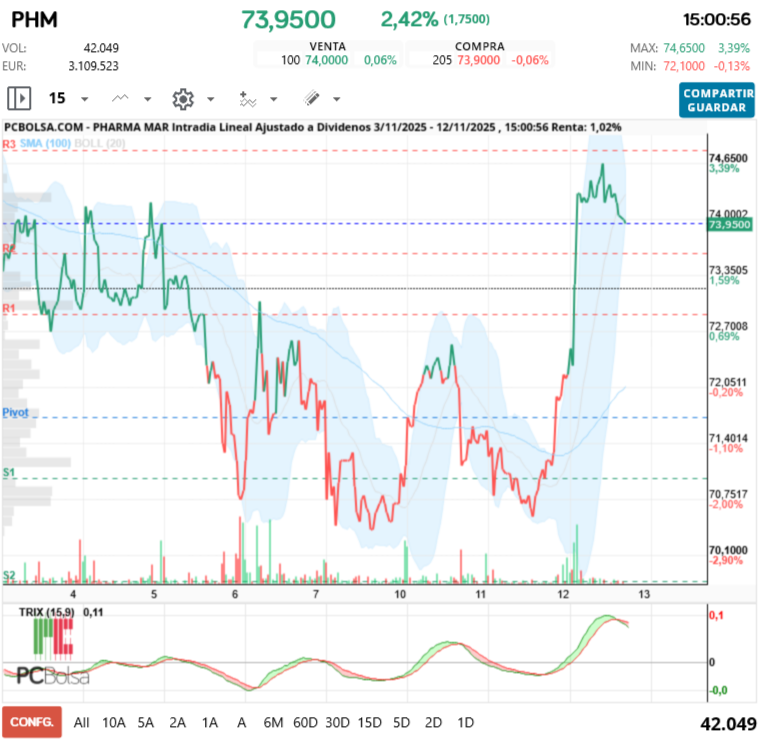Click the MAX value 74,6500
Screen dimensions: 770x743
(684, 48)
